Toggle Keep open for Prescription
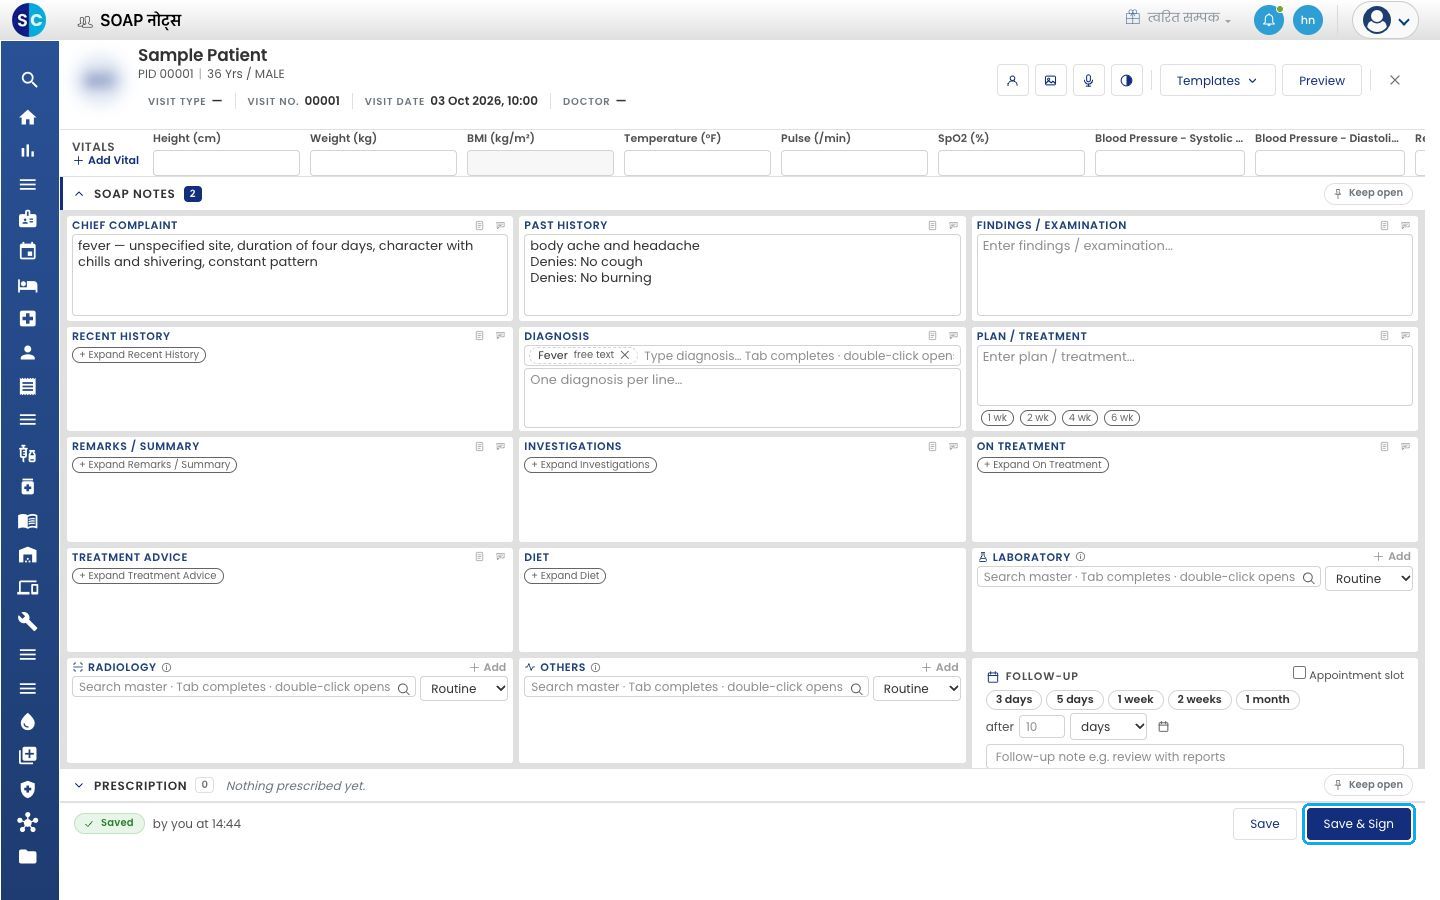This screenshot has height=900, width=1440. click(x=1369, y=785)
